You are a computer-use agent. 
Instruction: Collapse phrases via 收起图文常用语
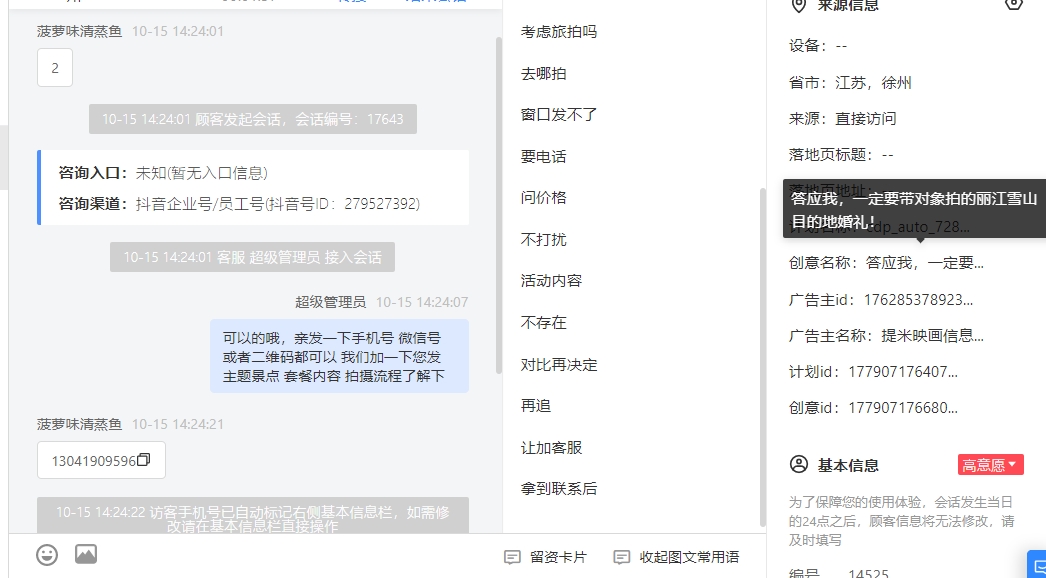pyautogui.click(x=689, y=557)
